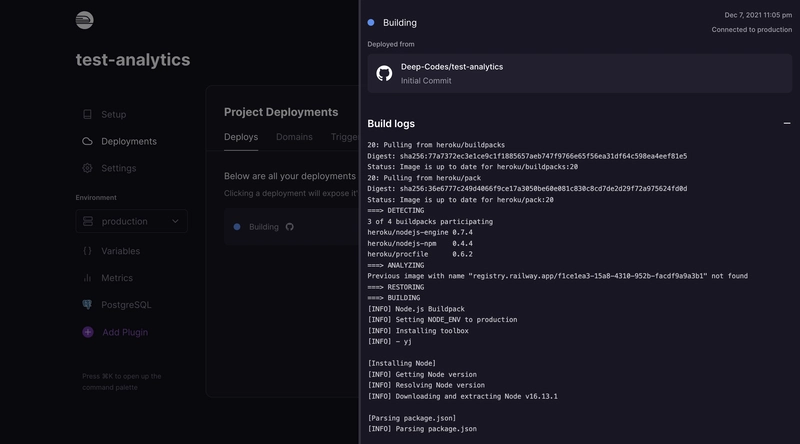Image resolution: width=800 pixels, height=444 pixels.
Task: Click the Deployments cloud icon
Action: click(88, 142)
